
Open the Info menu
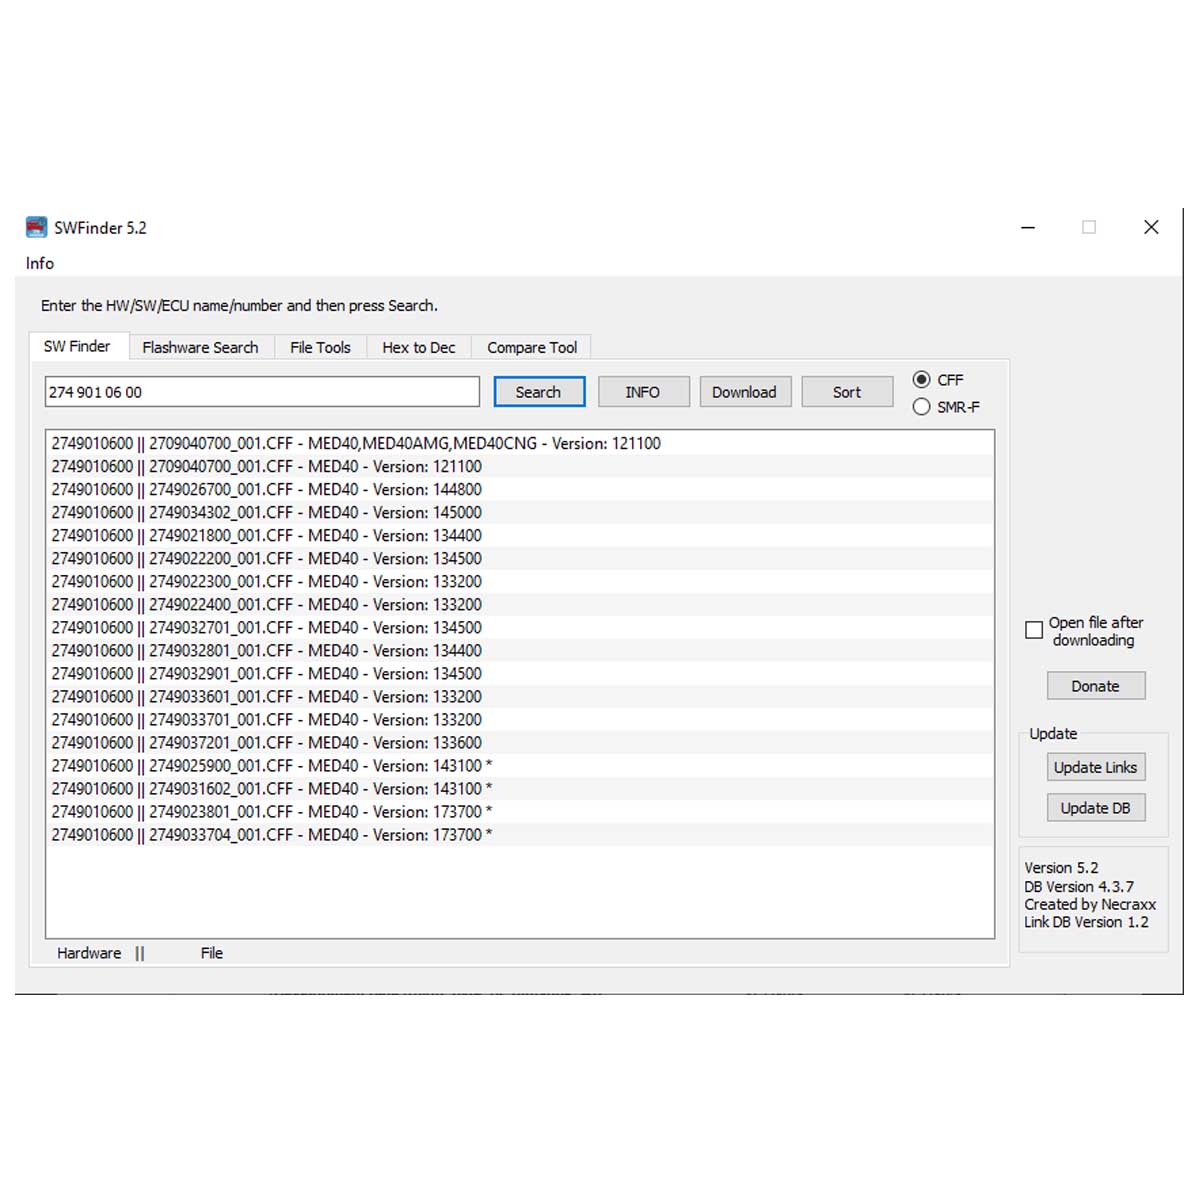[x=39, y=263]
